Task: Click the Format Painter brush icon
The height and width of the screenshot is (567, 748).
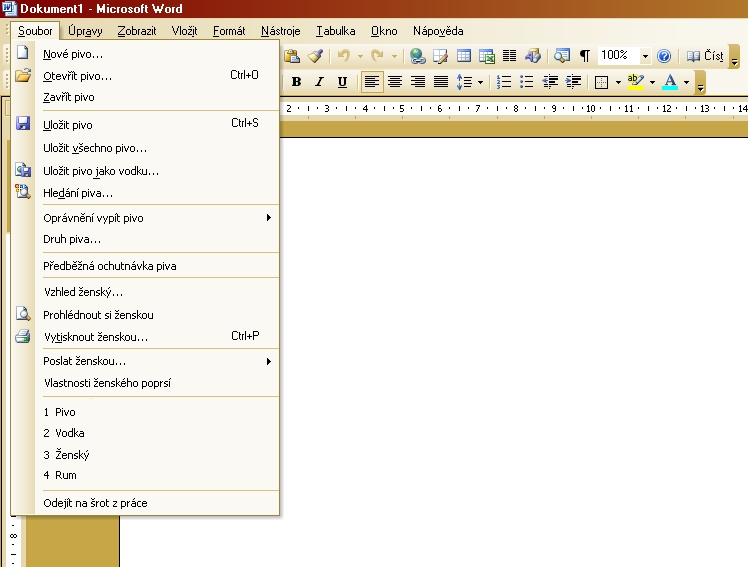Action: [315, 56]
